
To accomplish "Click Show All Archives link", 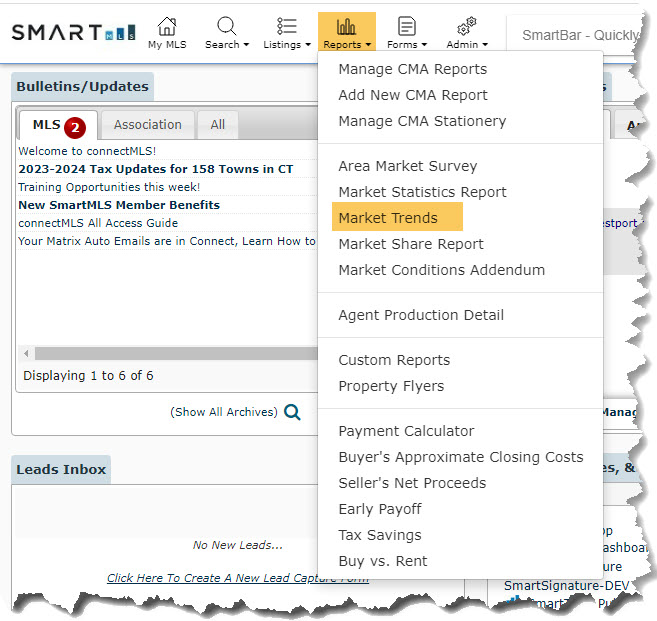I will 224,412.
